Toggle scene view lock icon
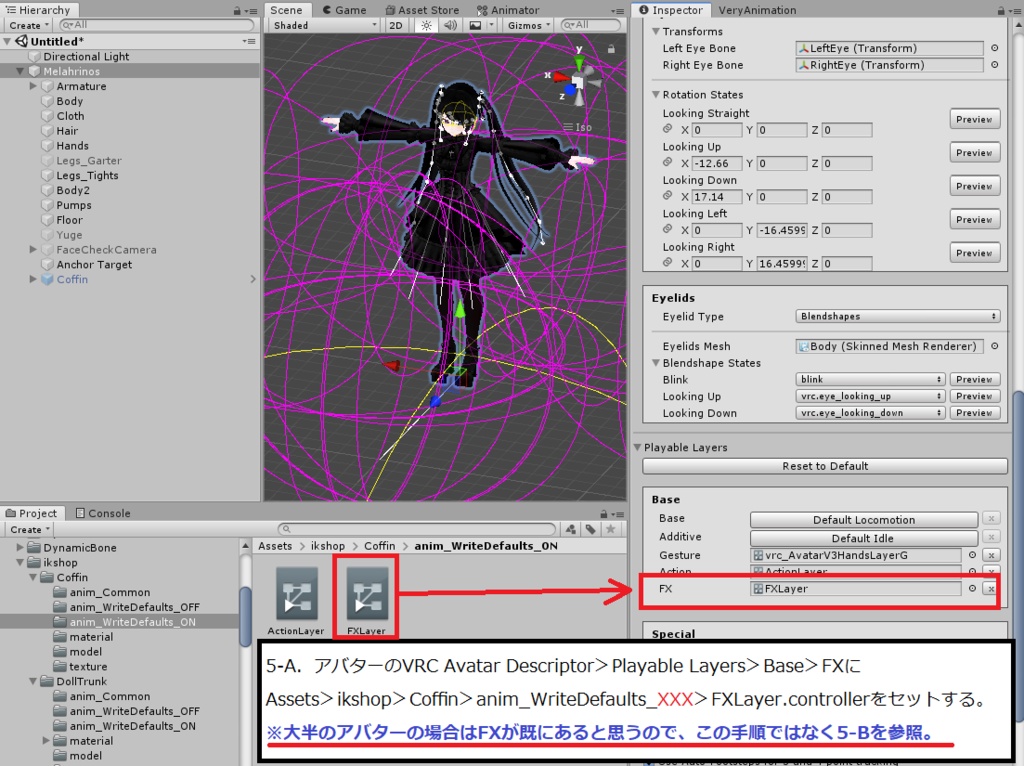The width and height of the screenshot is (1024, 766). tap(611, 49)
